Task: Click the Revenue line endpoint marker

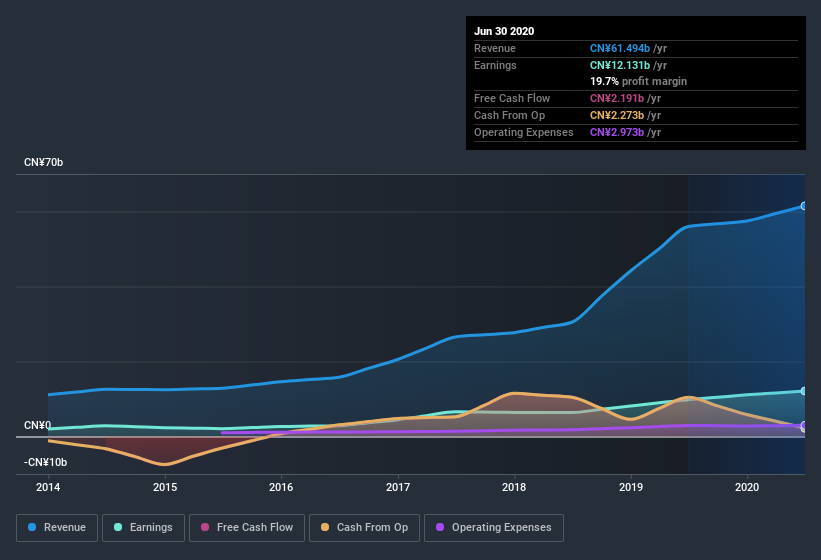Action: click(804, 206)
